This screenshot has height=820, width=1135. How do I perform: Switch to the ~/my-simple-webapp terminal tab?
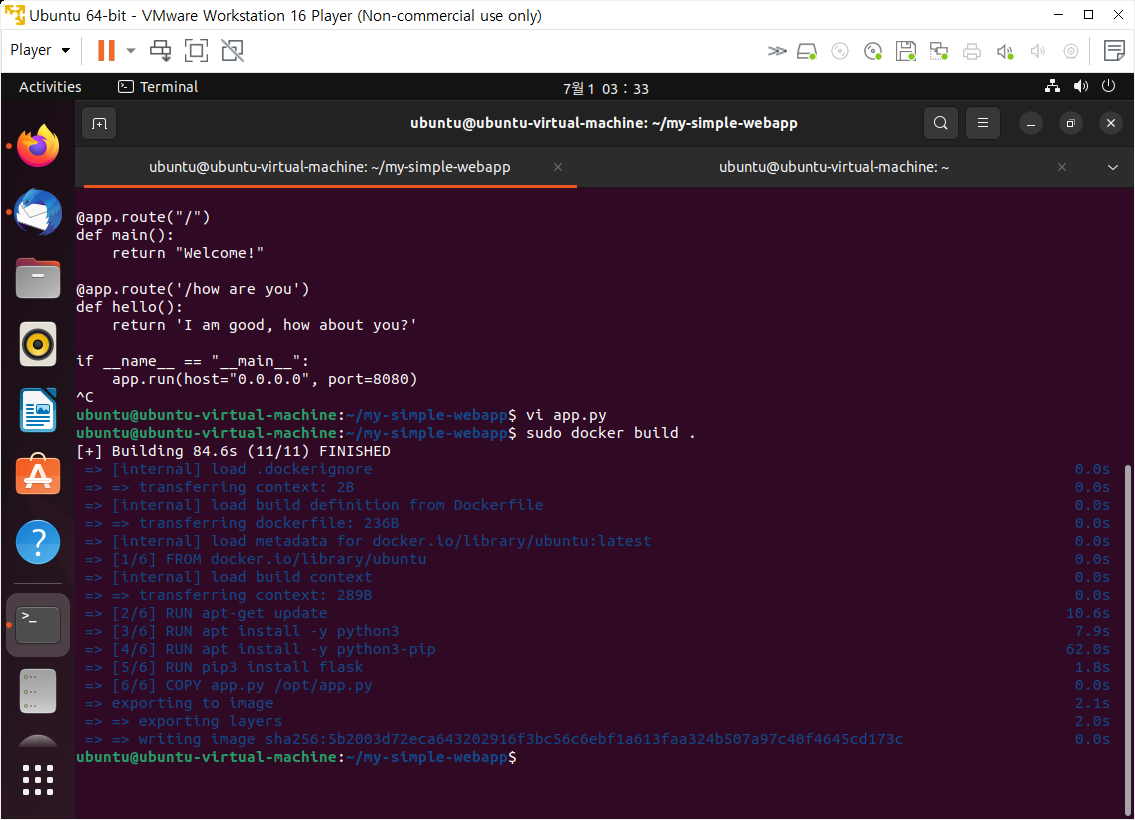click(x=329, y=167)
